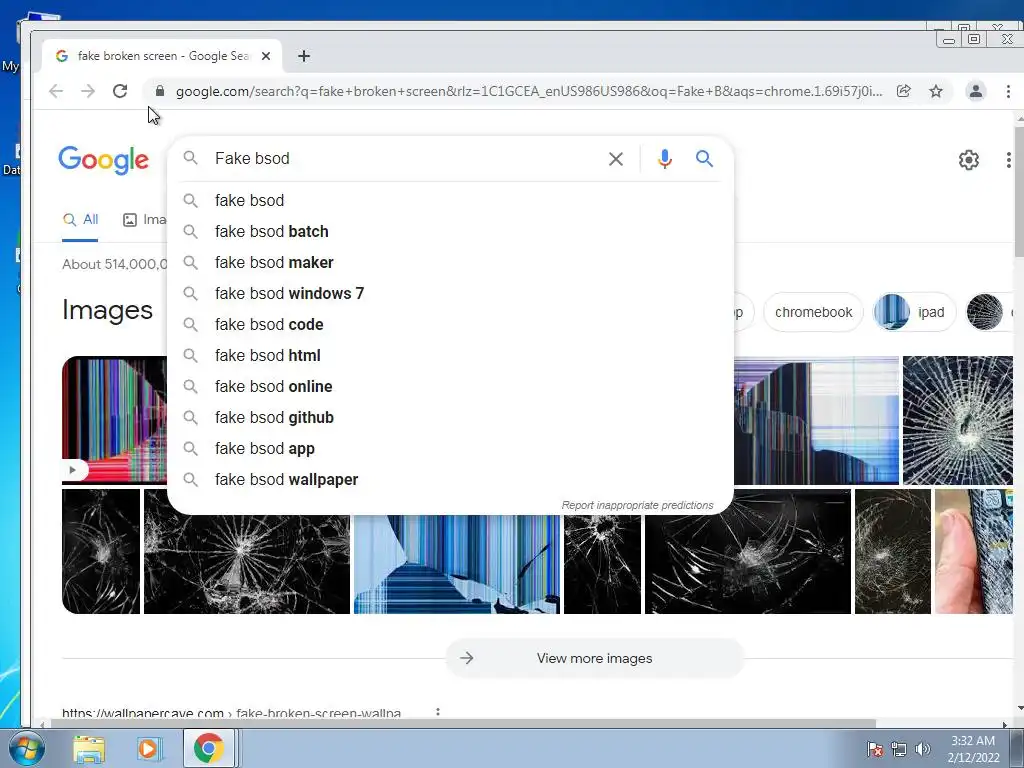The width and height of the screenshot is (1024, 768).
Task: Open Windows Explorer from the taskbar
Action: click(89, 749)
